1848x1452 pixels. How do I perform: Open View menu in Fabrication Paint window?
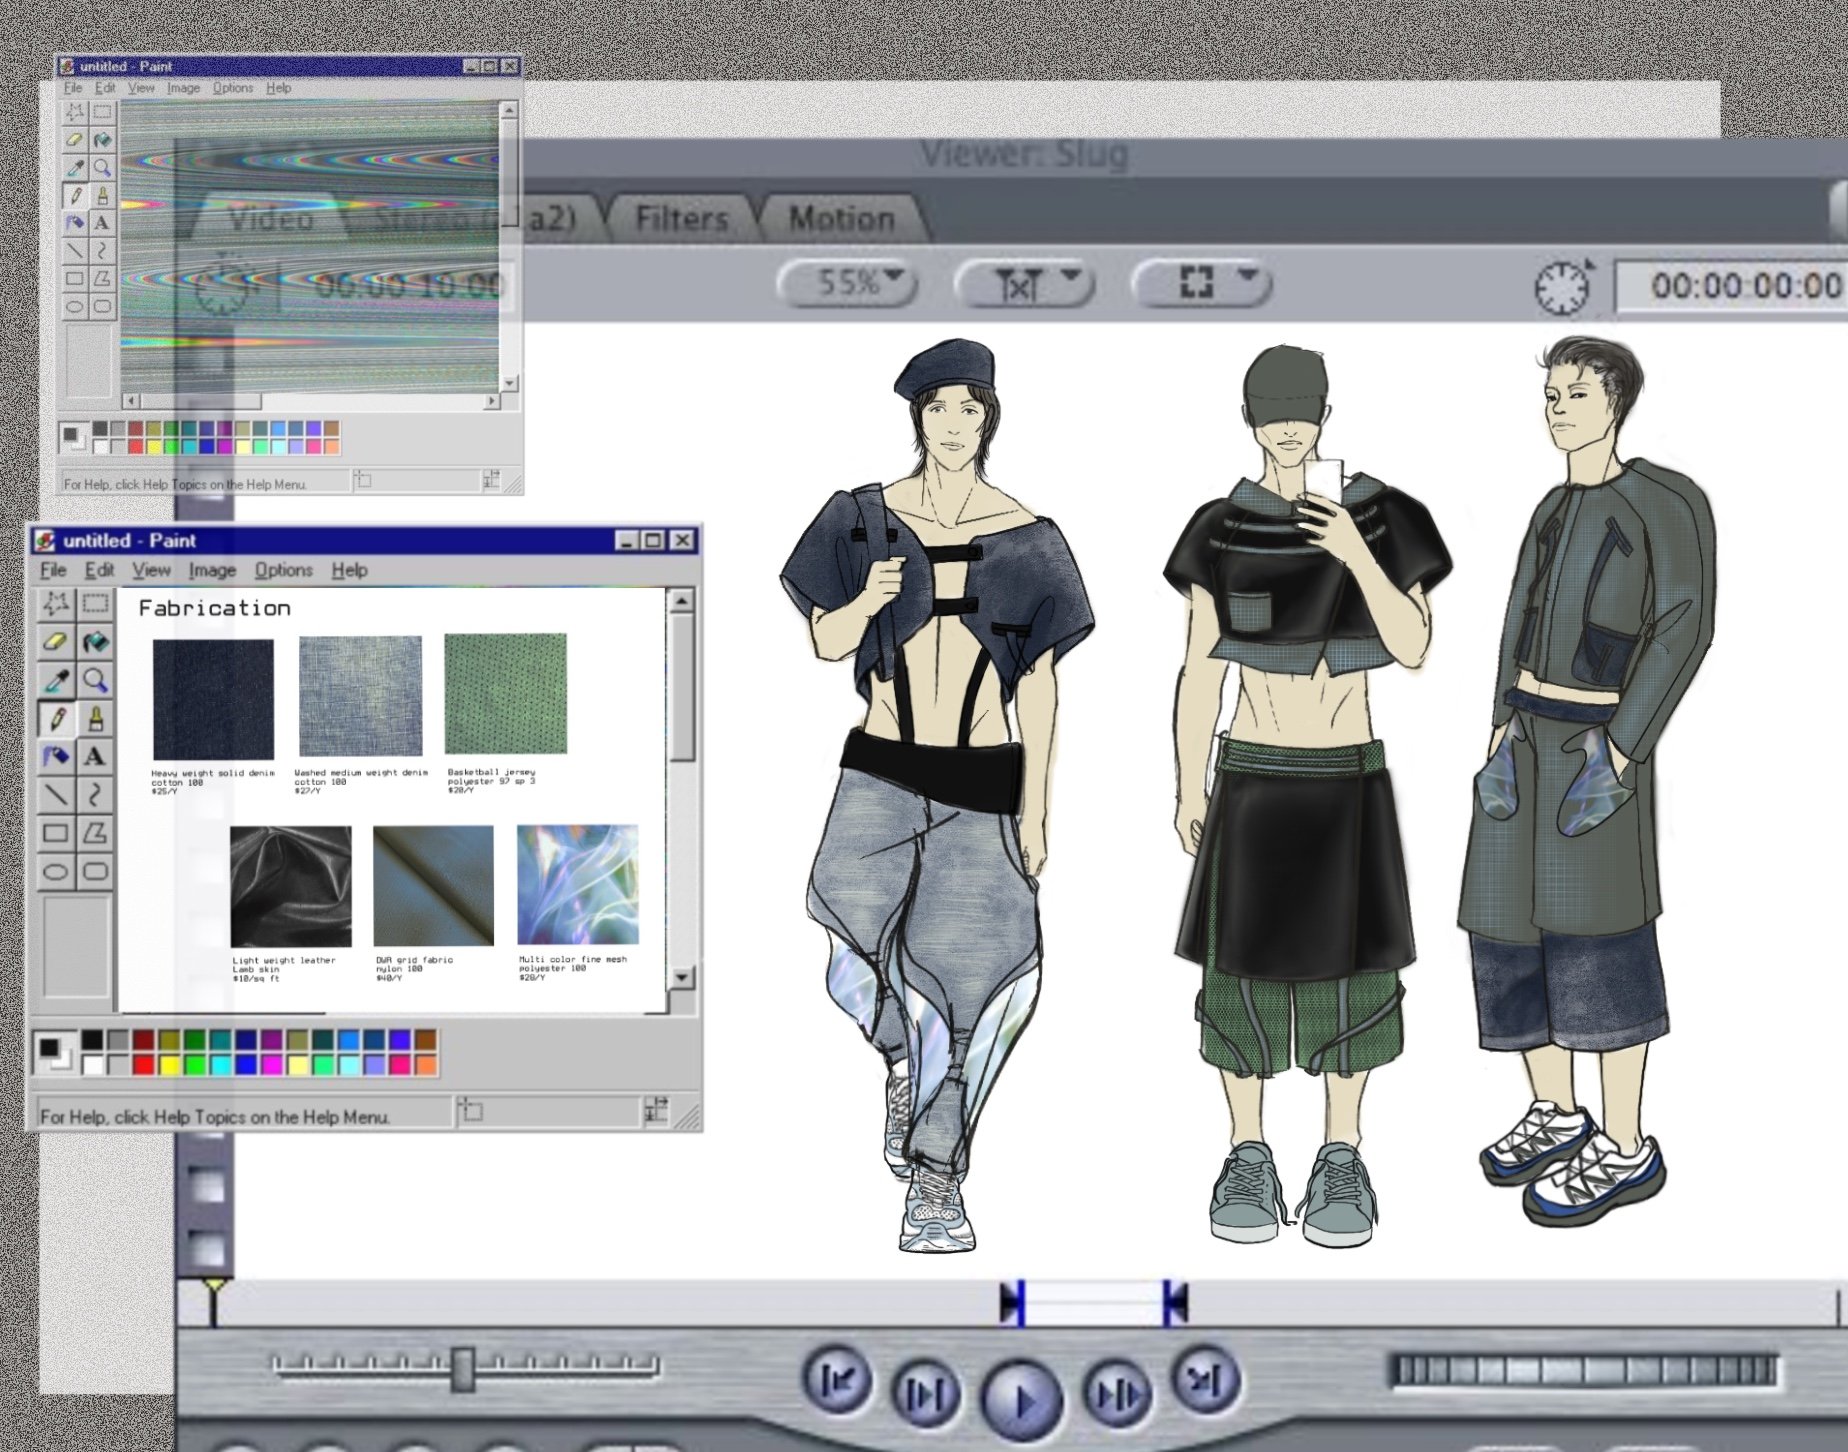point(151,570)
